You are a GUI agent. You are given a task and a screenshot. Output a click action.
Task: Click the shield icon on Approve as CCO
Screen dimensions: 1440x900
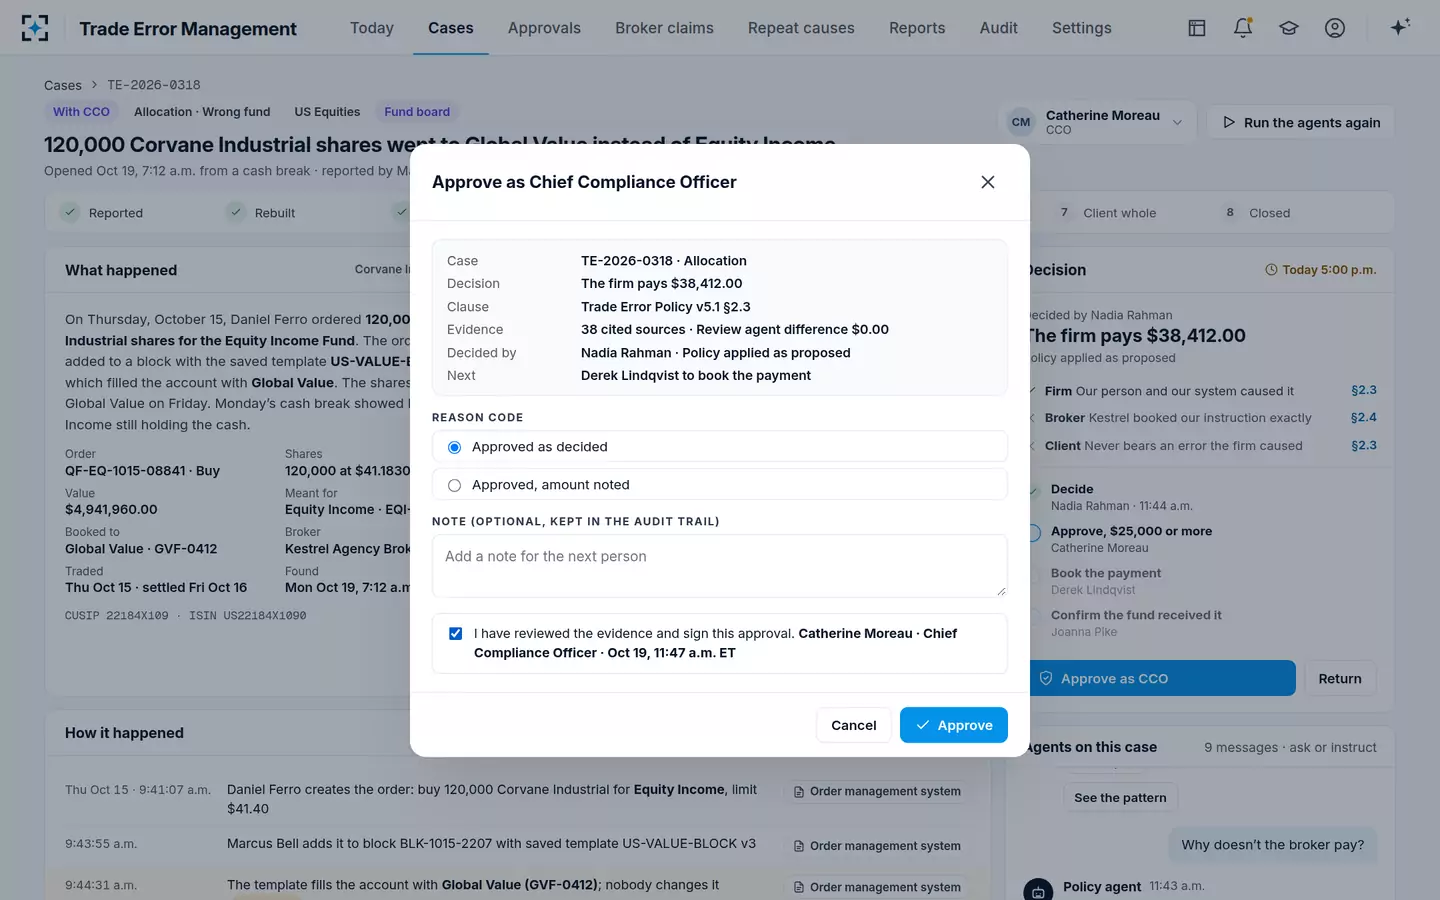[x=1046, y=678]
